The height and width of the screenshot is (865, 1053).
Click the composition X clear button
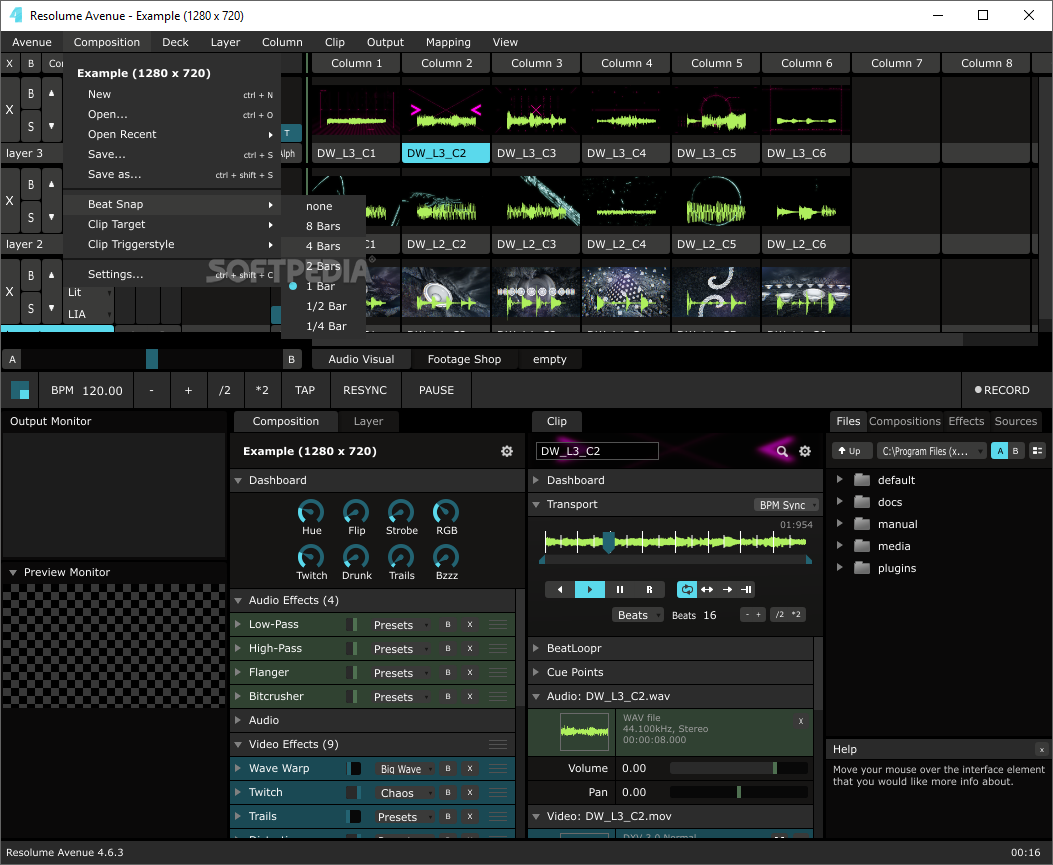[x=9, y=64]
